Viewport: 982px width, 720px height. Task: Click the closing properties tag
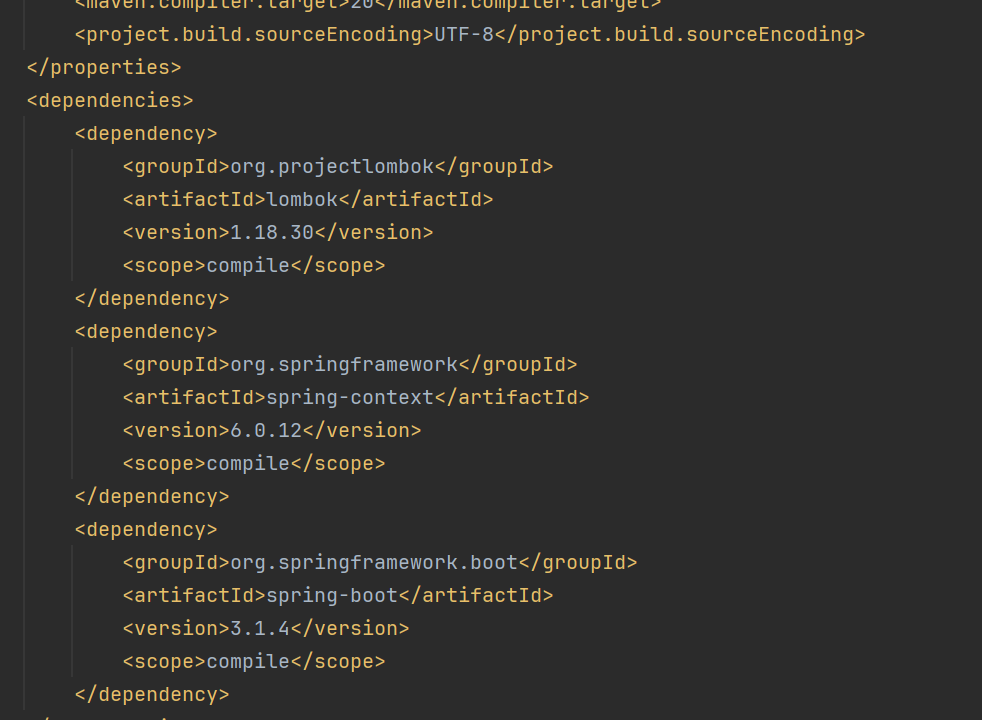coord(104,67)
